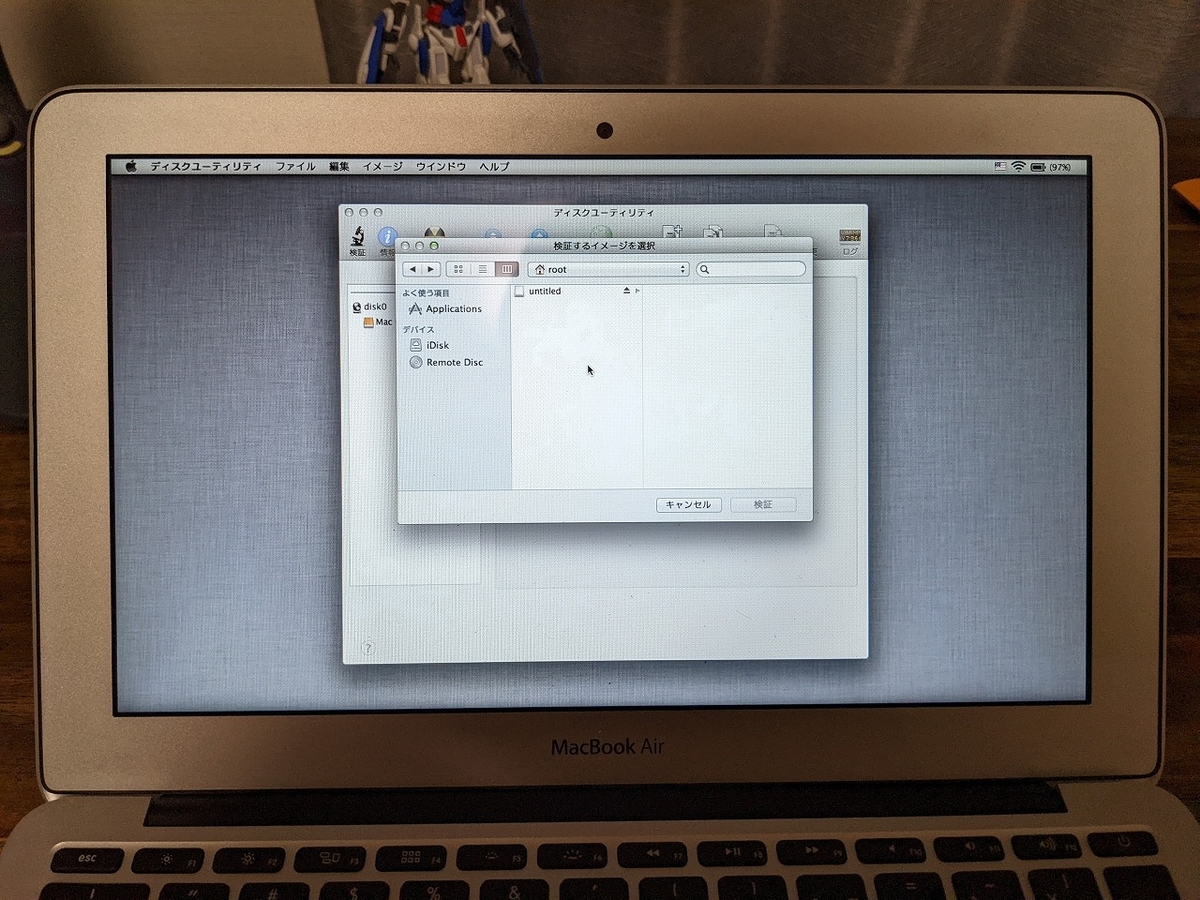Switch to column view in file dialog
This screenshot has width=1200, height=900.
click(x=507, y=269)
